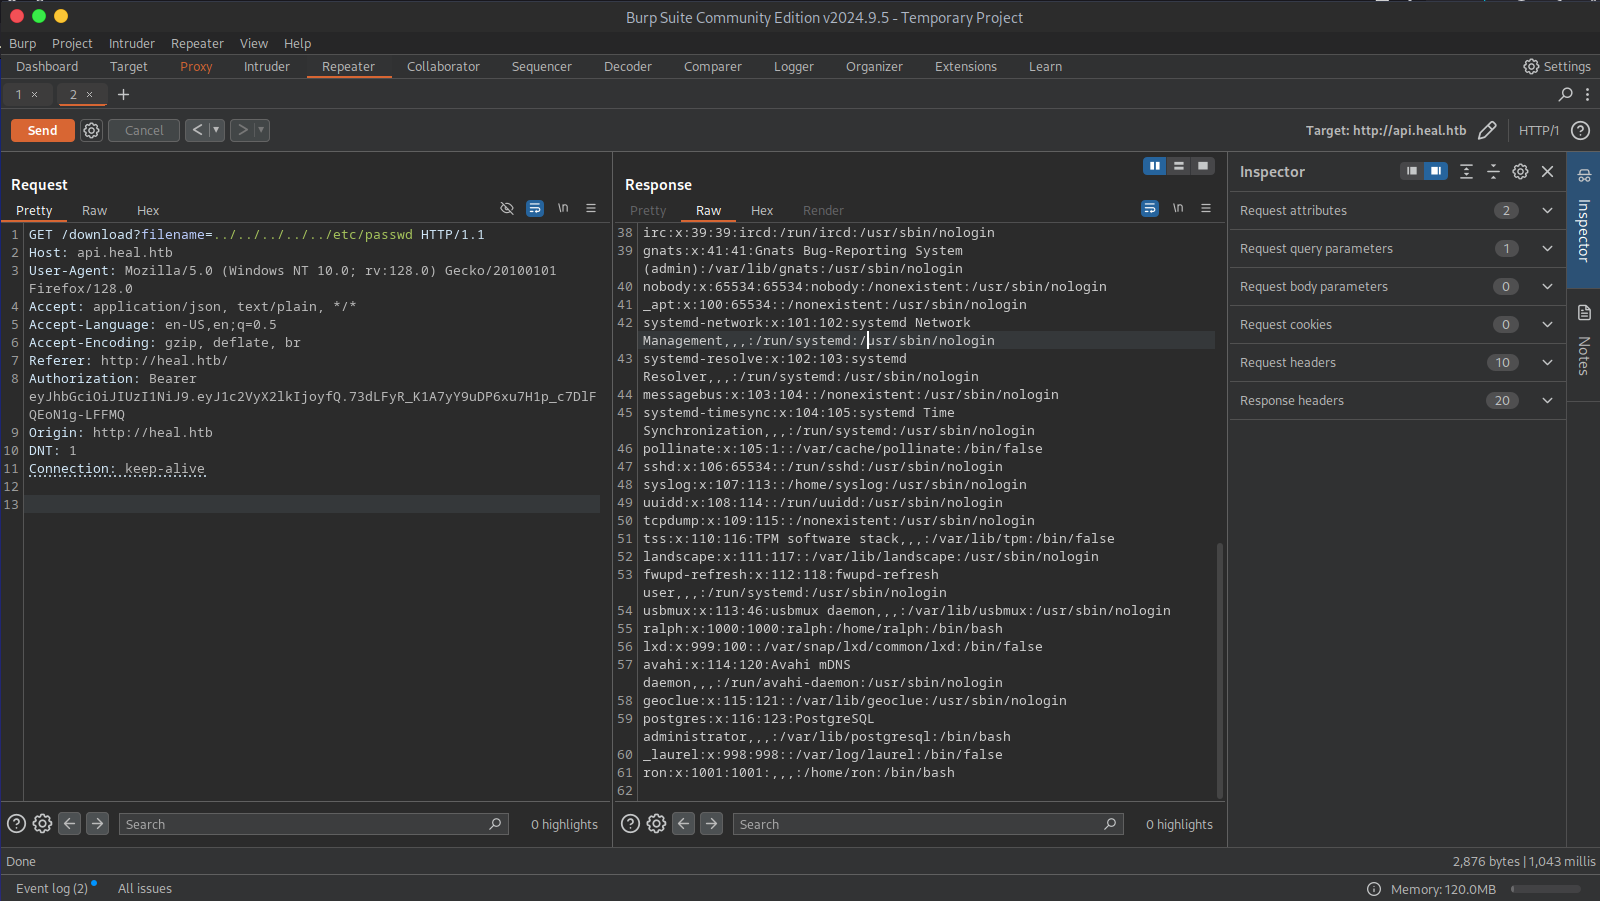Go to previous request in history
Image resolution: width=1600 pixels, height=901 pixels.
pos(197,130)
